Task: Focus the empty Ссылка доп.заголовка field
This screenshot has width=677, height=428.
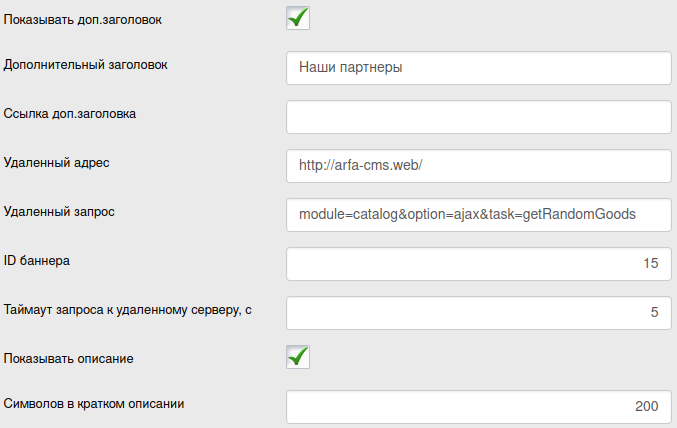Action: [478, 117]
